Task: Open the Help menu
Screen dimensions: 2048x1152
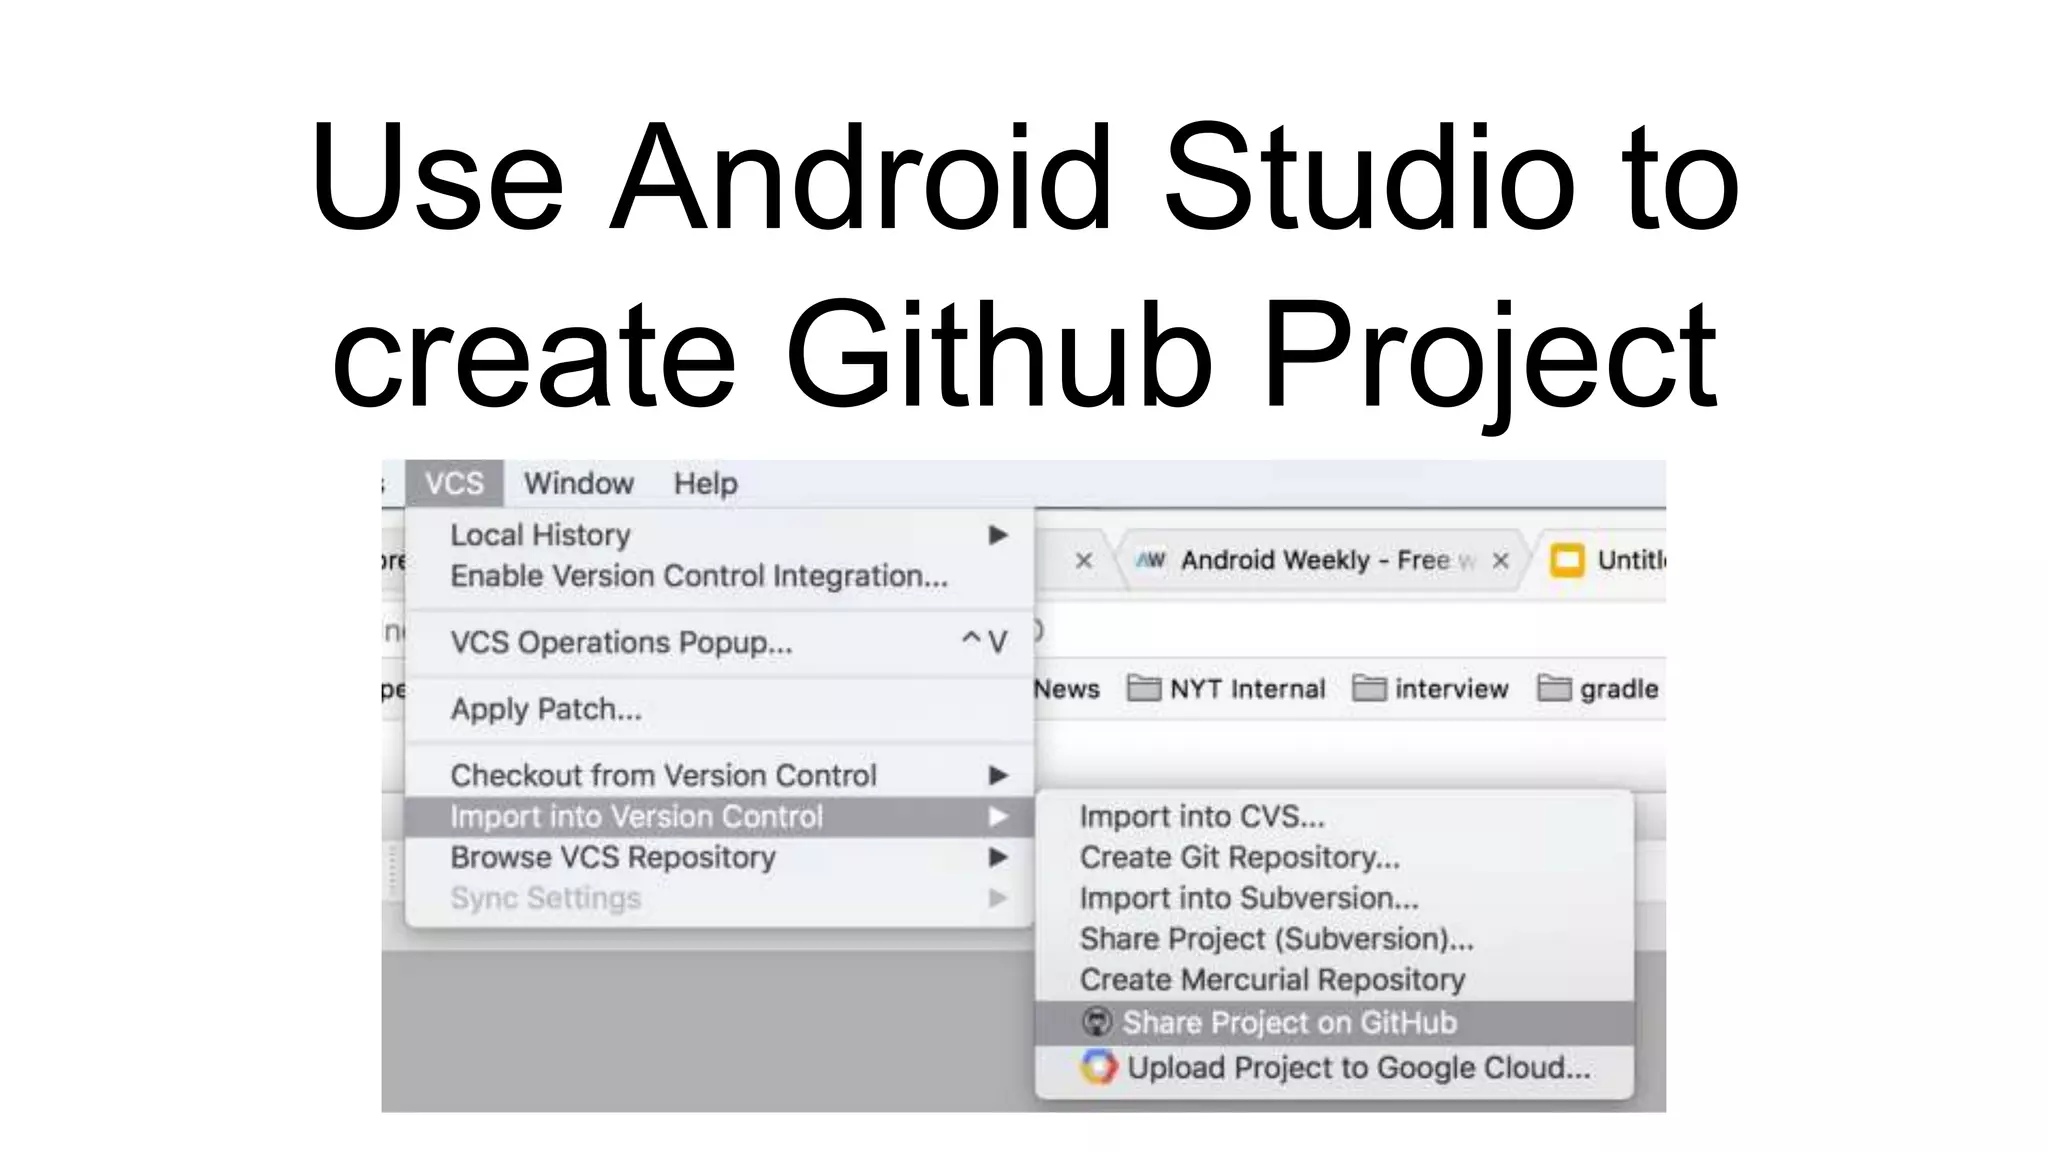Action: (705, 484)
